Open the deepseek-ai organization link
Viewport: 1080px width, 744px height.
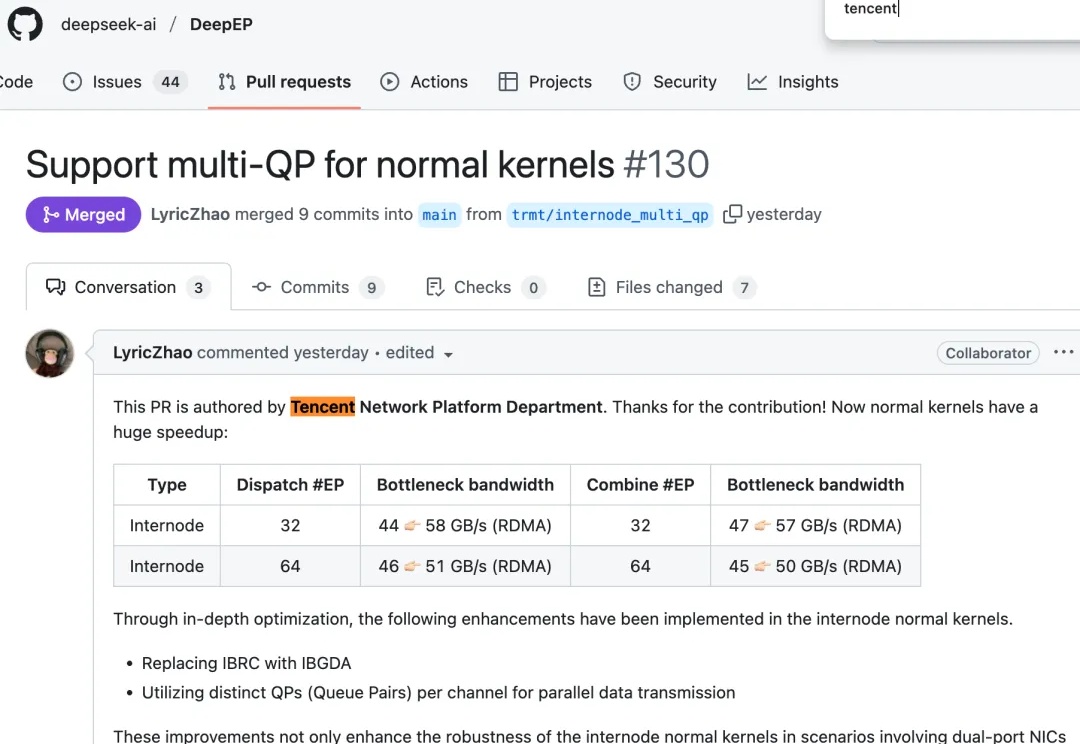pyautogui.click(x=108, y=24)
